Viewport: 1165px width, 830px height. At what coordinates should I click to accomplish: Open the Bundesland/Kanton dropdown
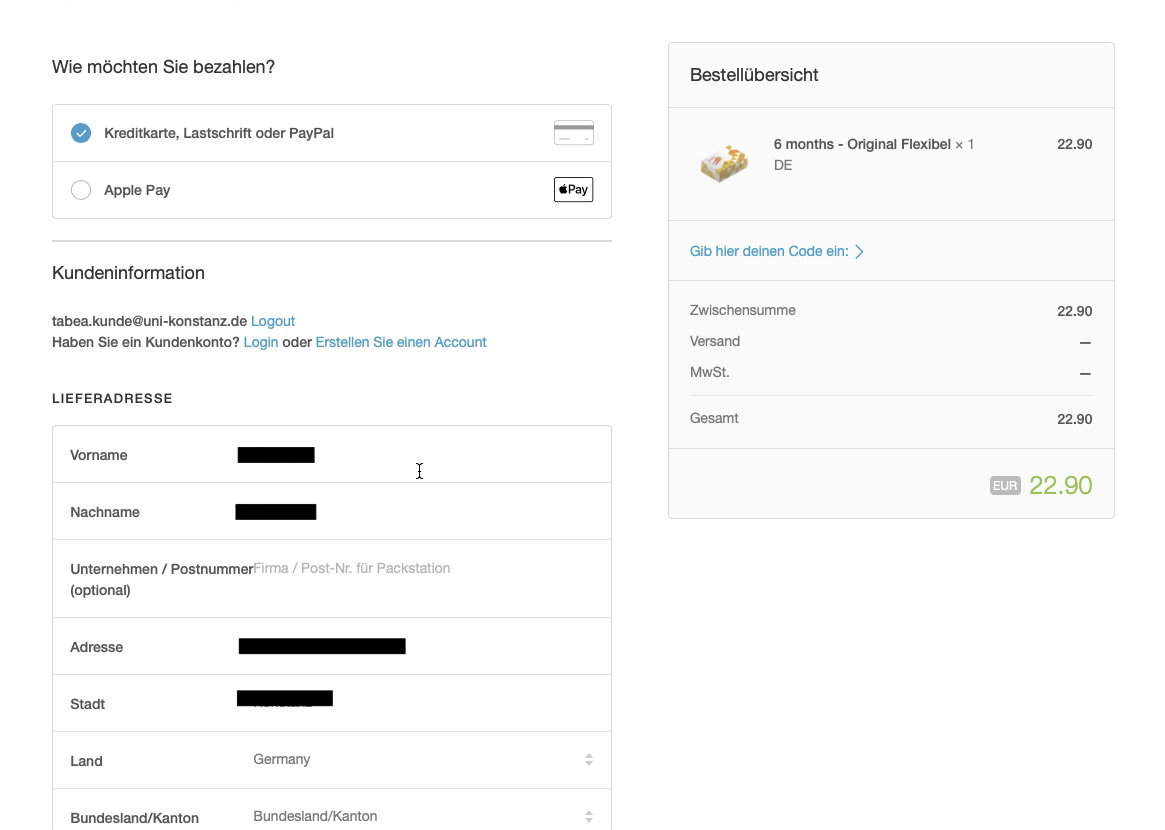[x=423, y=816]
